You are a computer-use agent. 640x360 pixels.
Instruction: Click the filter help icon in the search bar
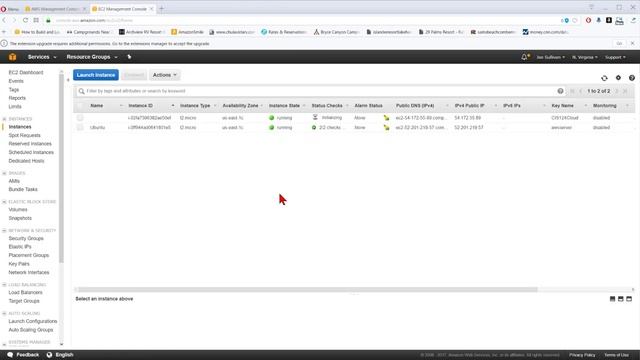coord(560,91)
